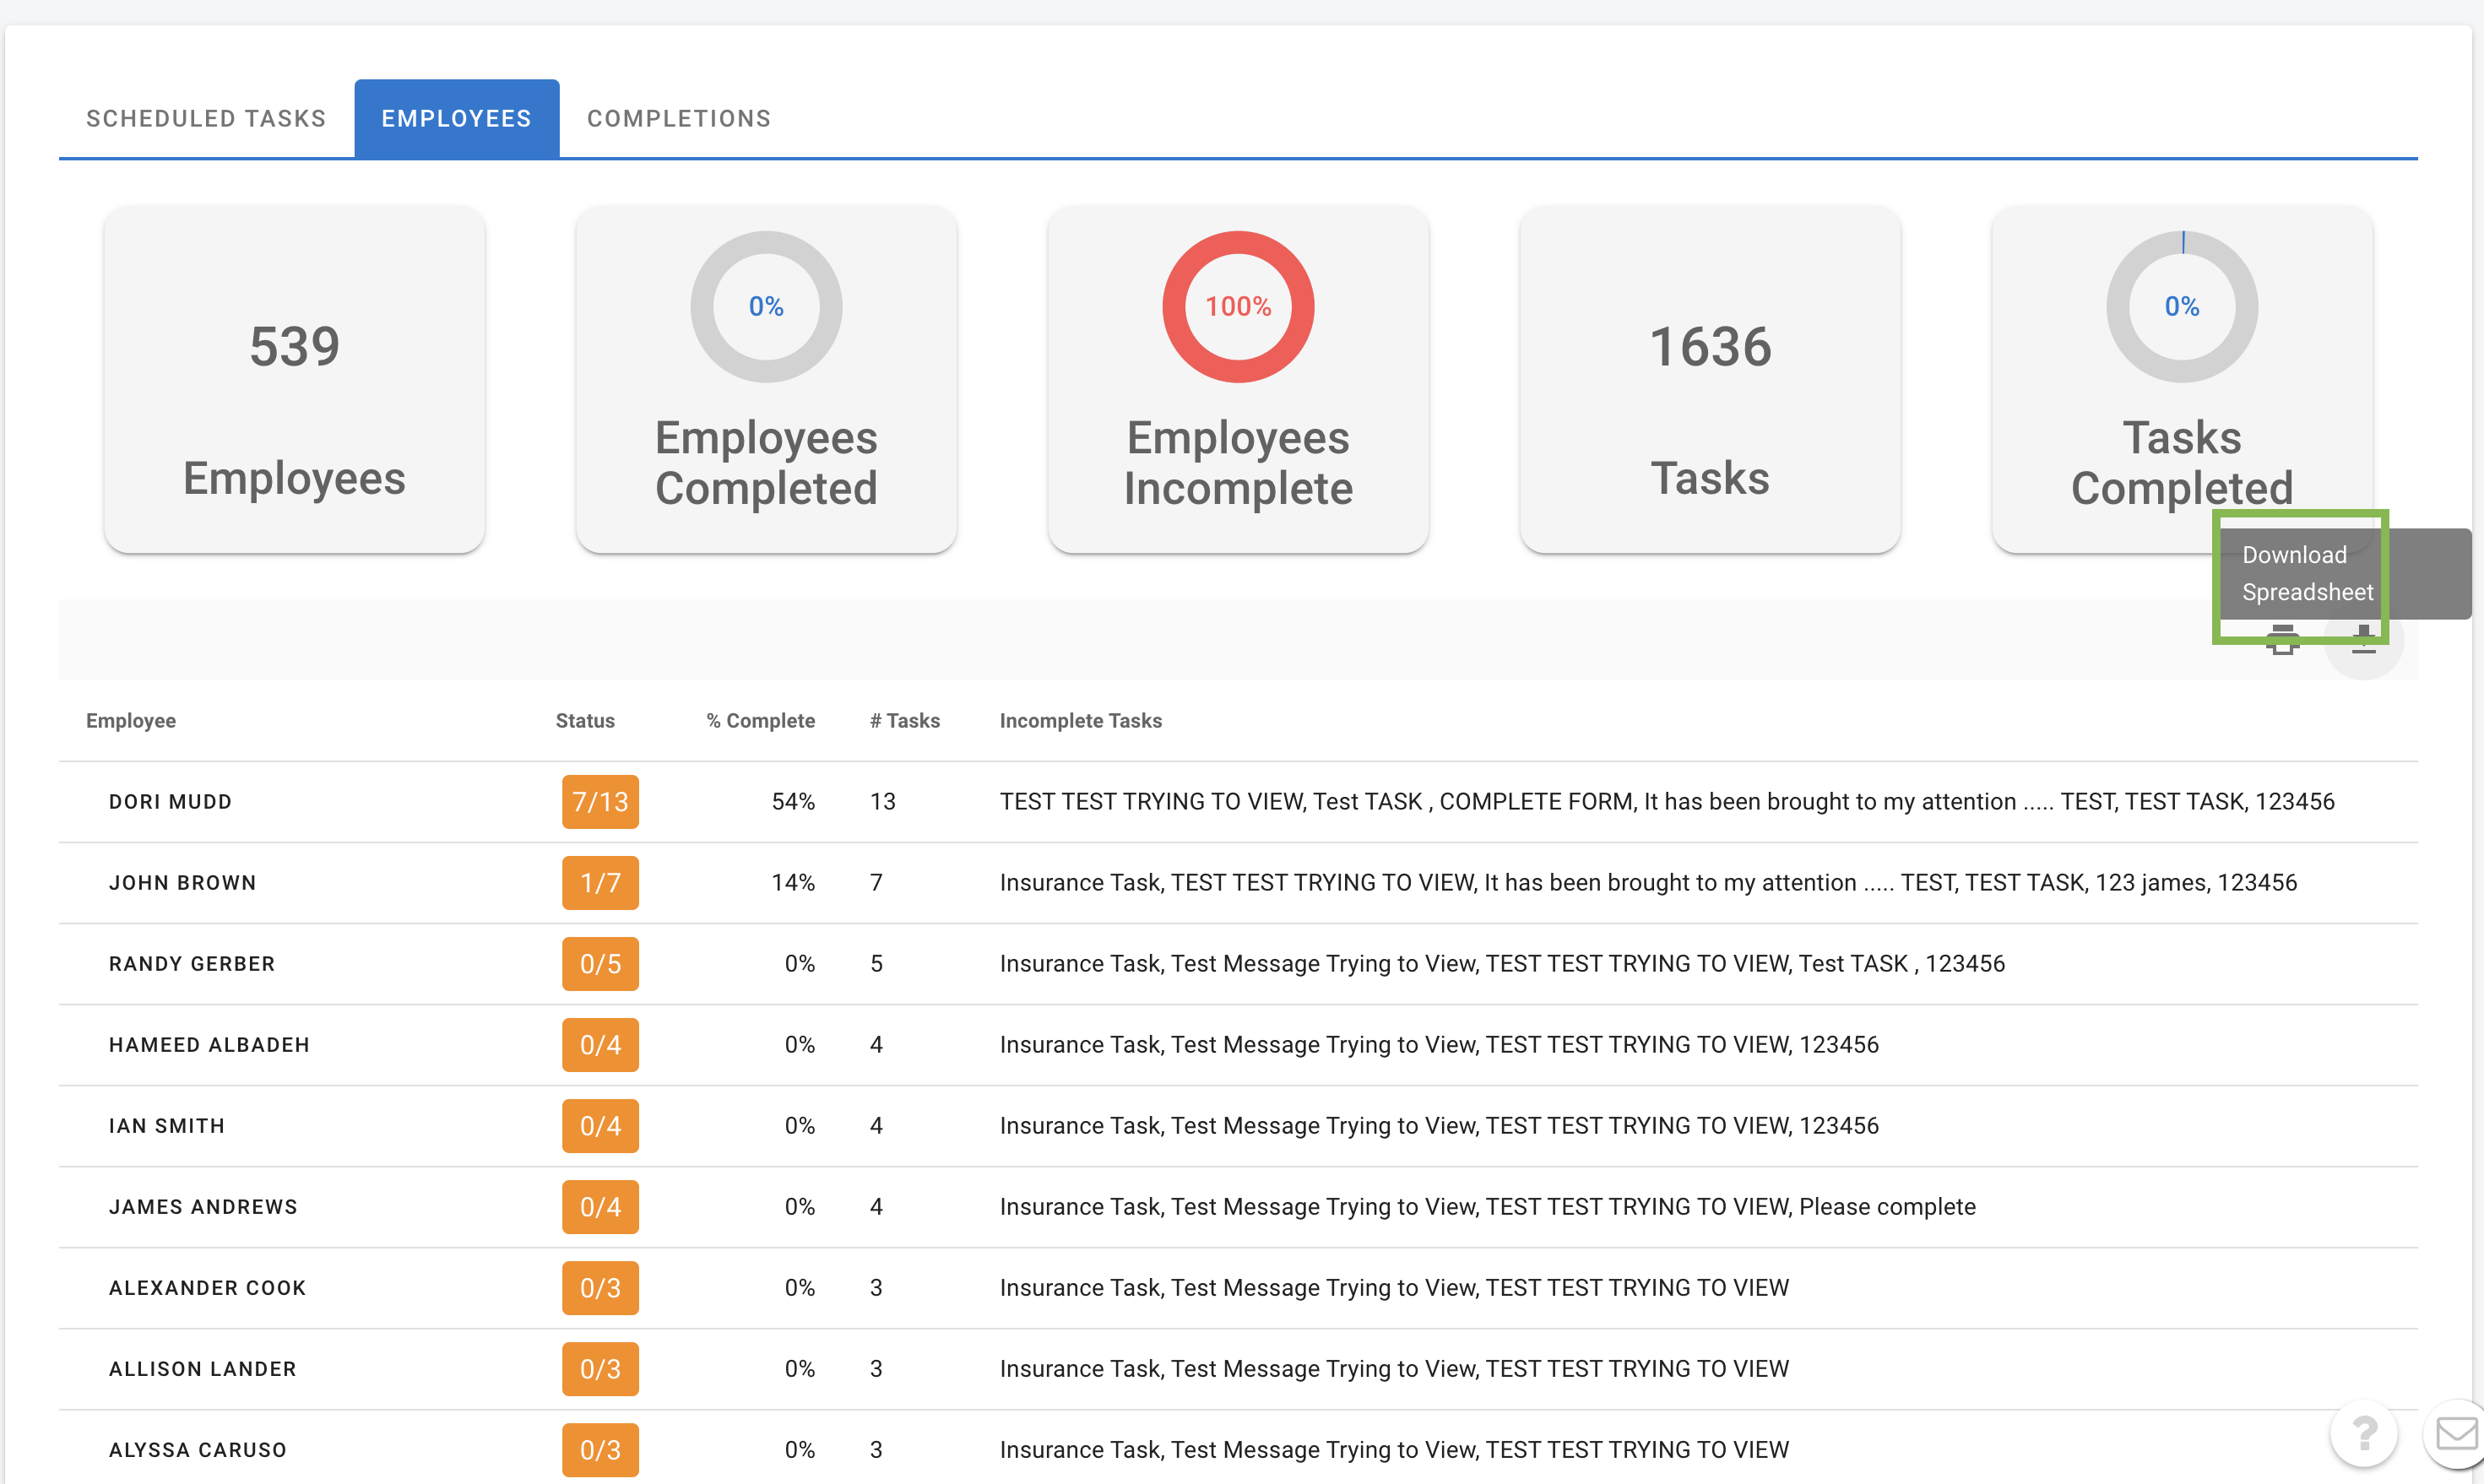Click John Brown's task count 7
2484x1484 pixels.
[876, 883]
